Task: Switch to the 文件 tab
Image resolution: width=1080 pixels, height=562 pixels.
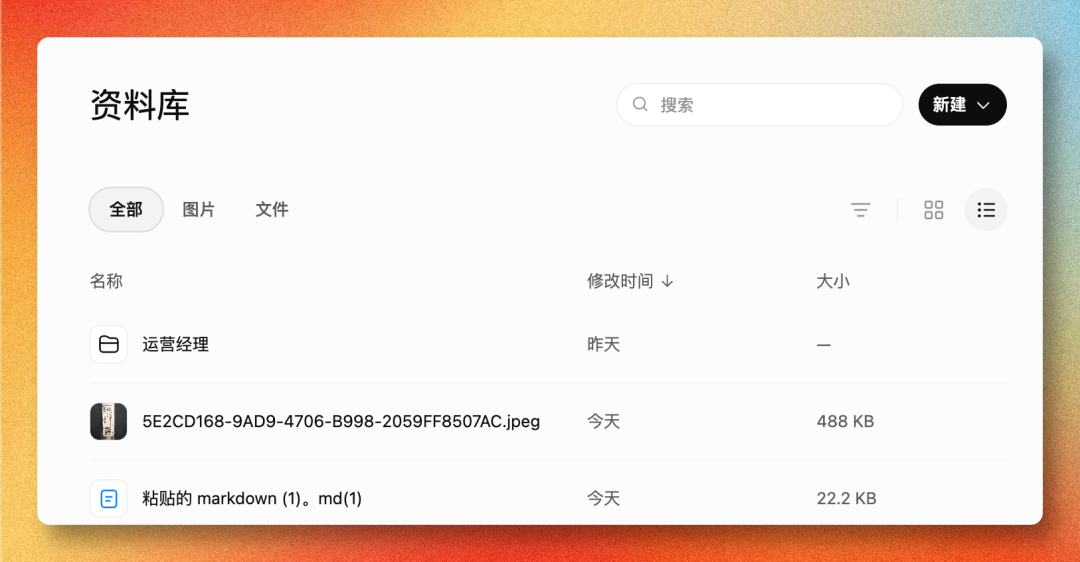Action: [272, 209]
